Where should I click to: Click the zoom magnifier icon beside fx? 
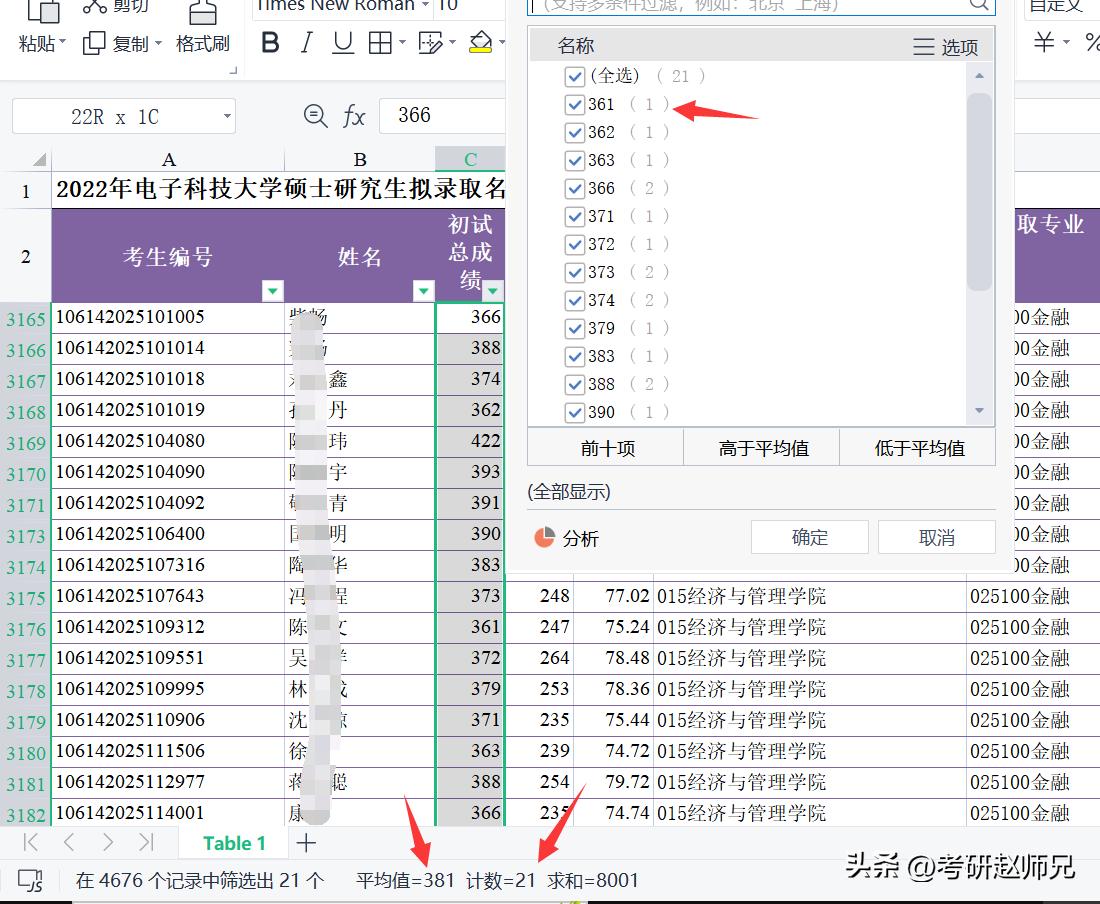click(314, 115)
